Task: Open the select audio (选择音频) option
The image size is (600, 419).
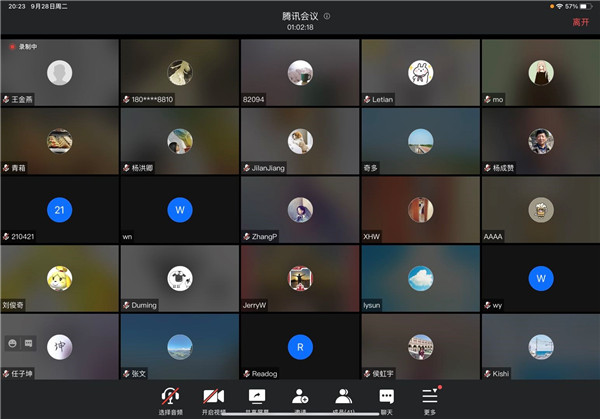Action: pos(171,399)
